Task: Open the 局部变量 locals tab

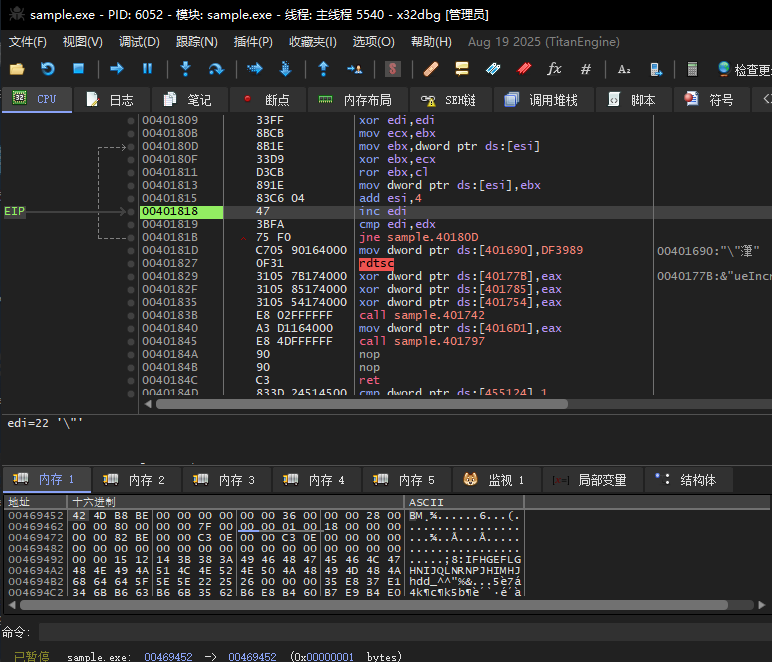Action: pyautogui.click(x=593, y=480)
